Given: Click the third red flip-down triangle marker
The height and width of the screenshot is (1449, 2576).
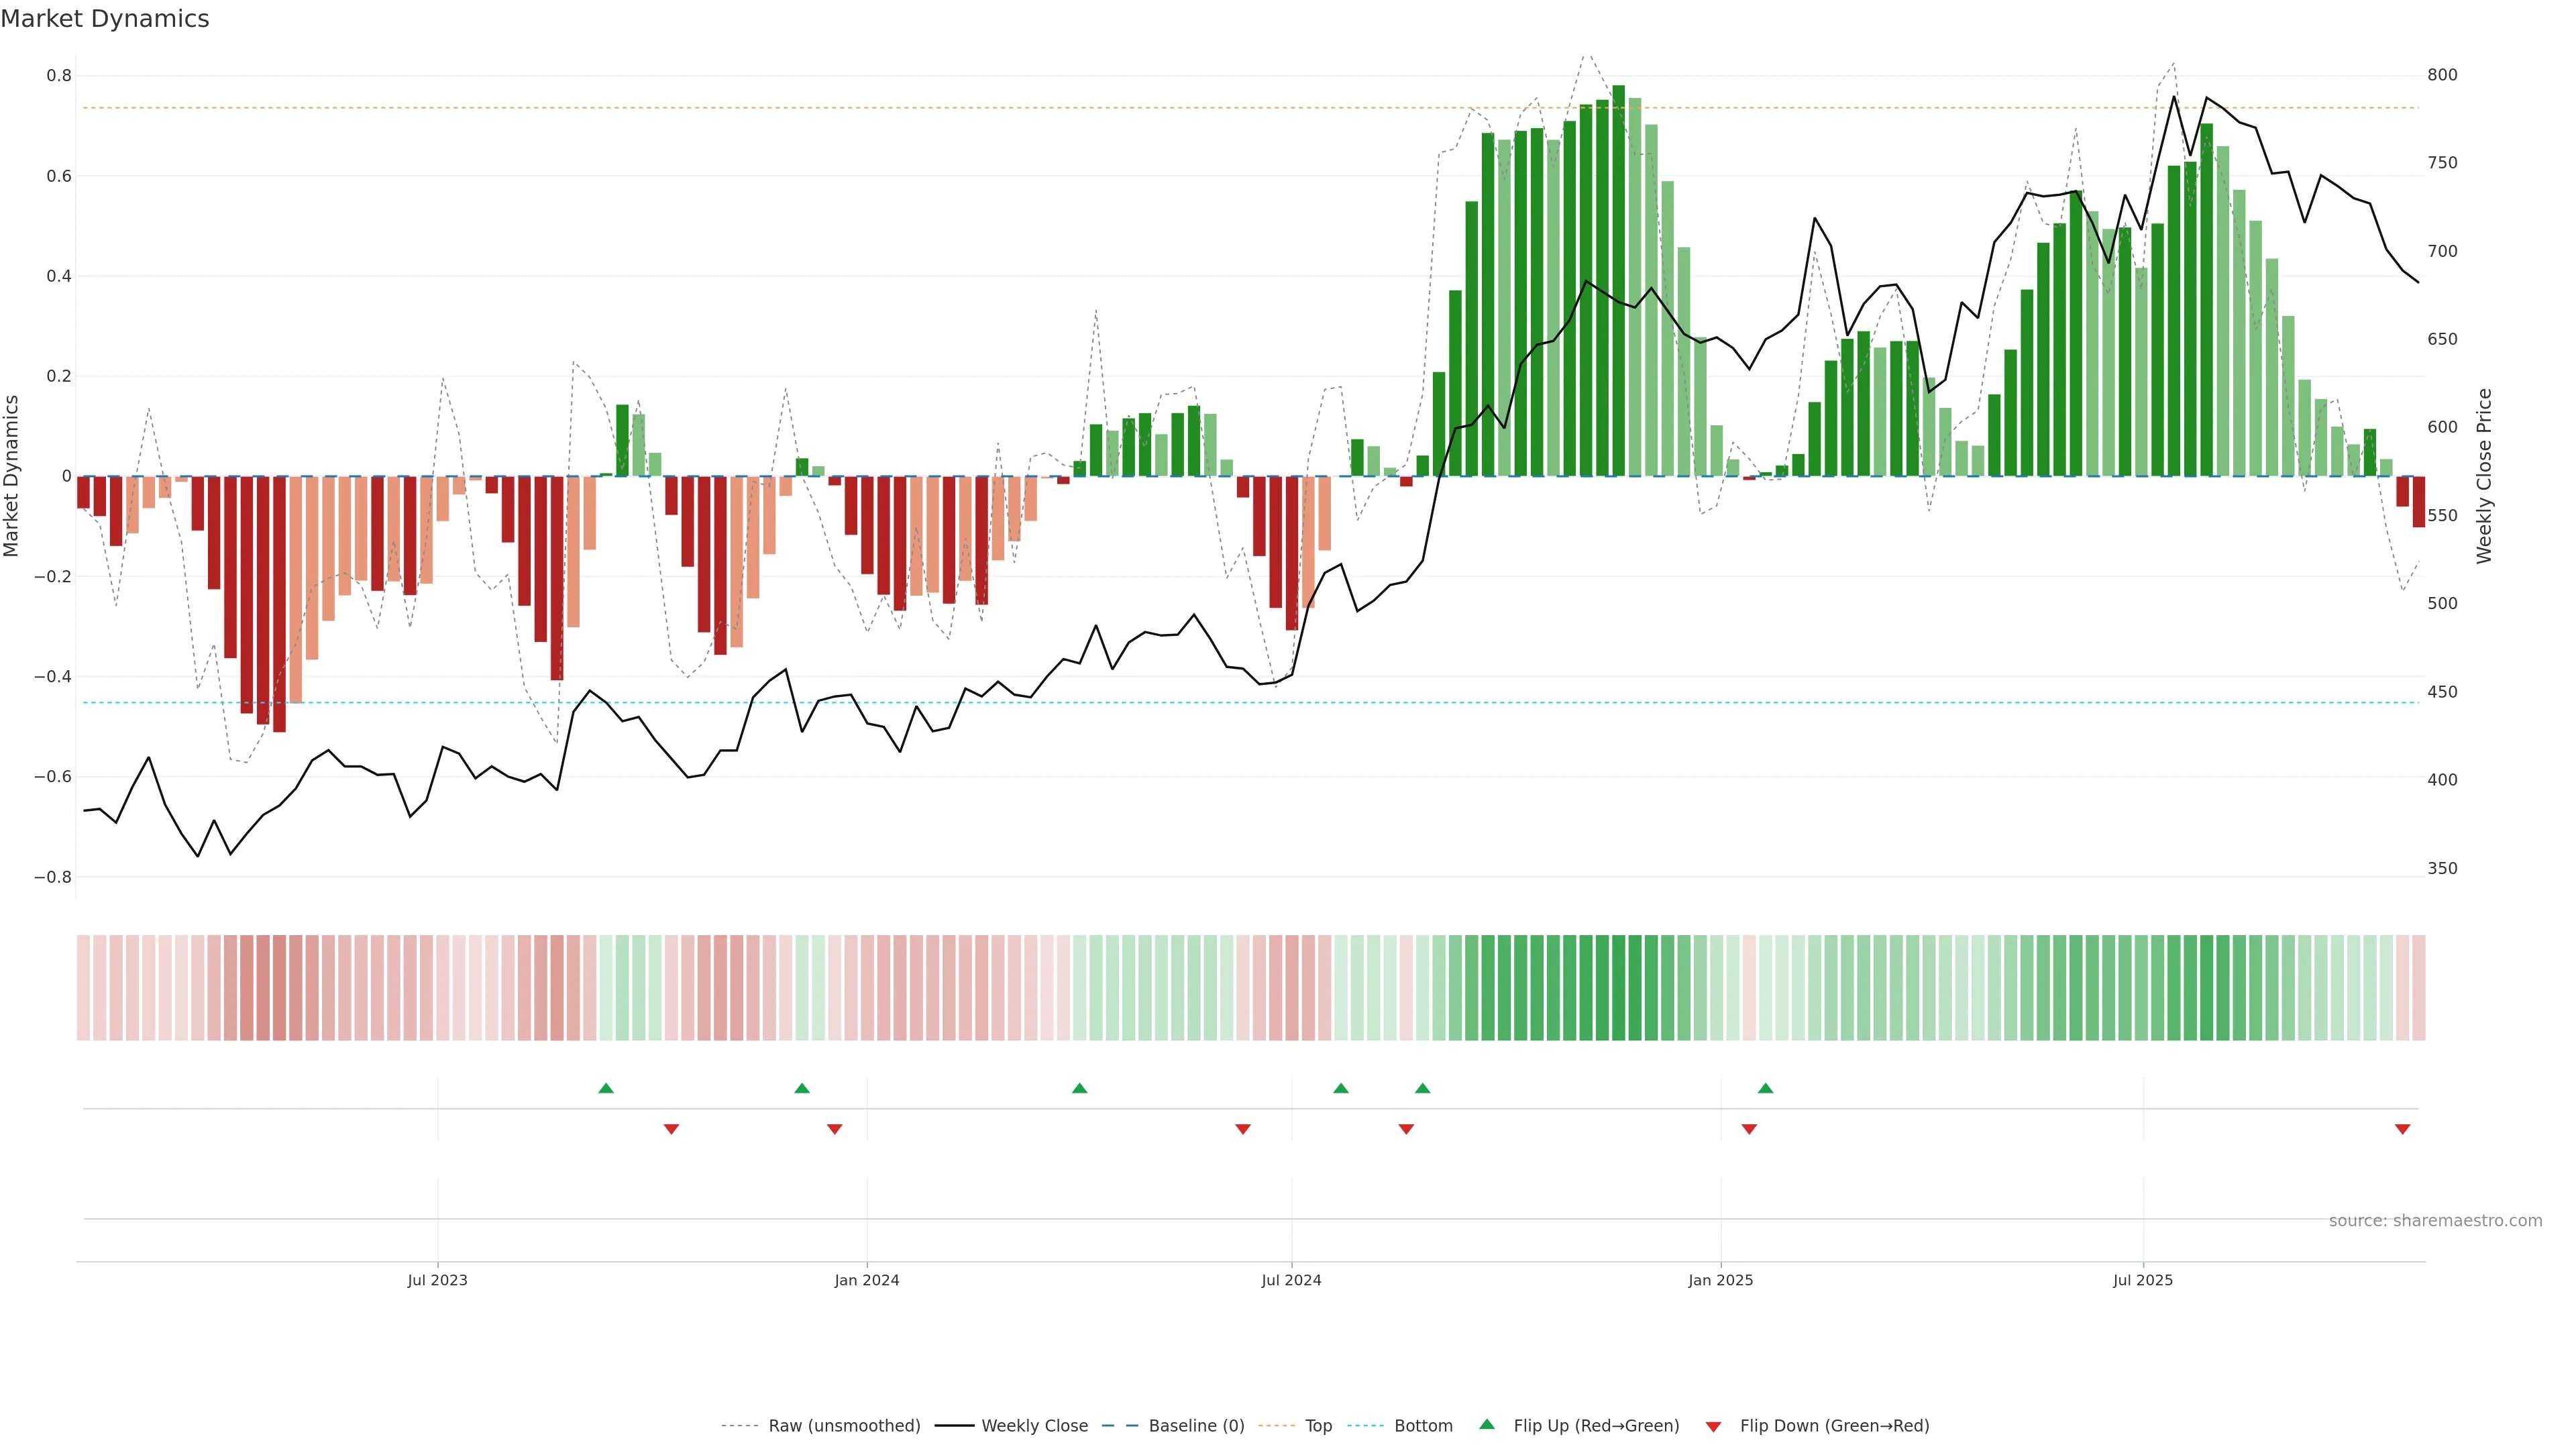Looking at the screenshot, I should (x=1243, y=1129).
